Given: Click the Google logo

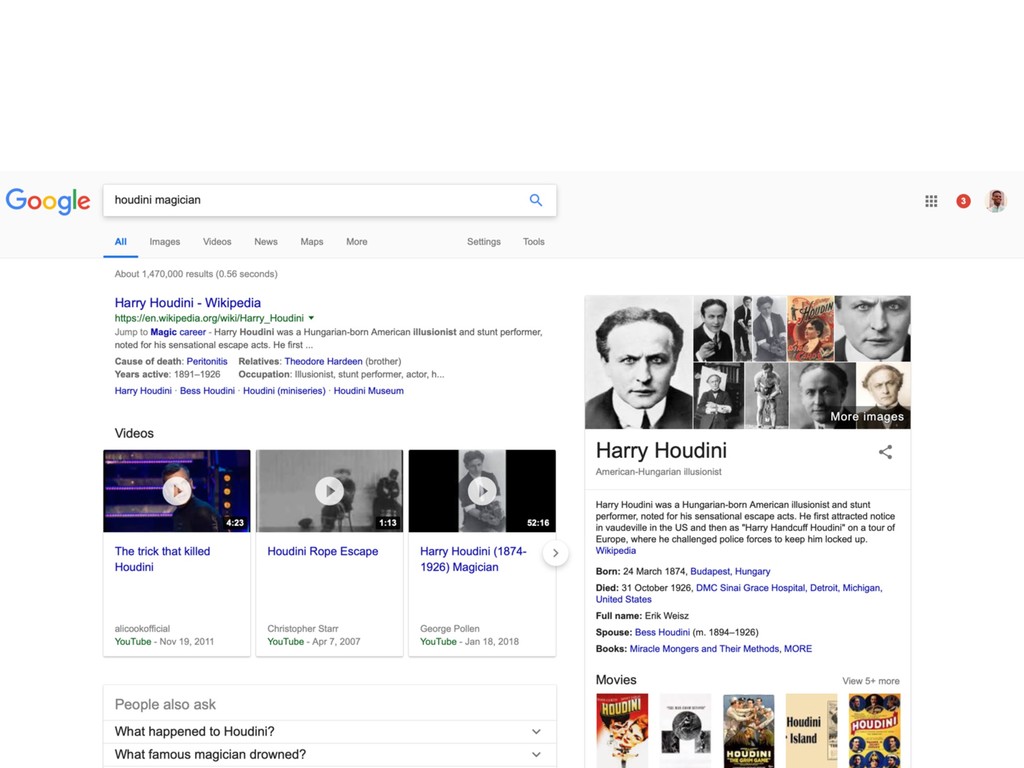Looking at the screenshot, I should (48, 200).
